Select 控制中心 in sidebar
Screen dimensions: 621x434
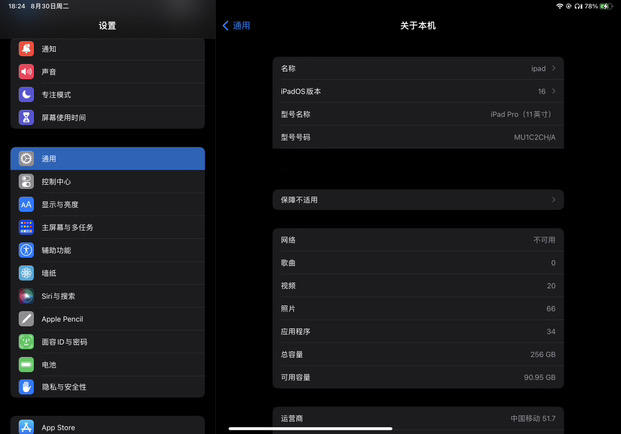pos(108,181)
